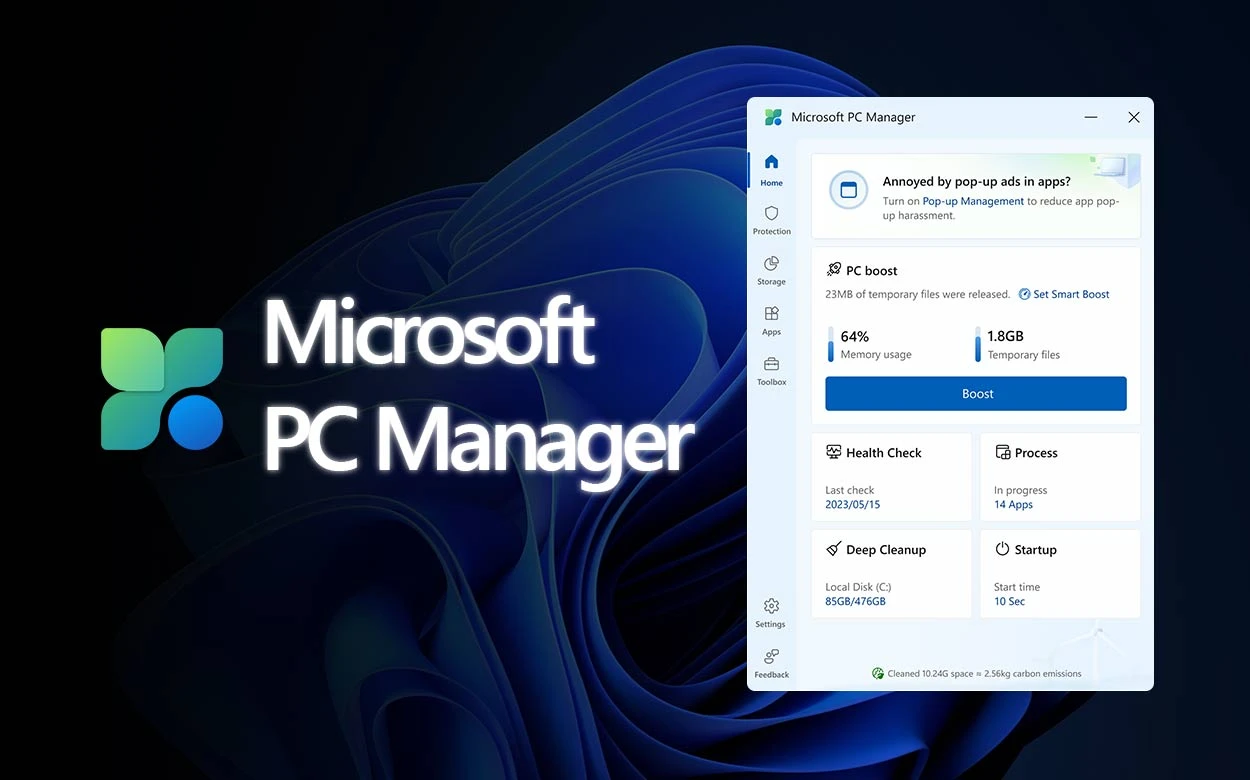
Task: Click the large Microsoft PC Manager logo on wallpaper
Action: click(162, 388)
